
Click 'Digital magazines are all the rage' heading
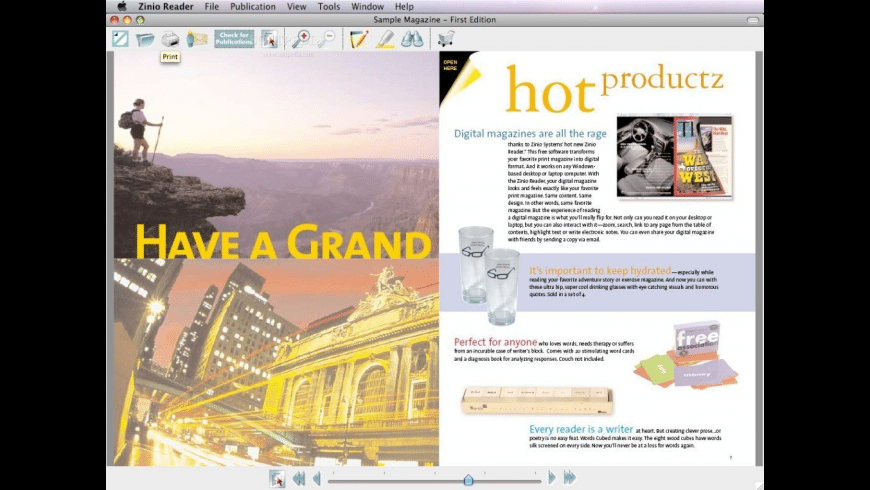click(530, 134)
